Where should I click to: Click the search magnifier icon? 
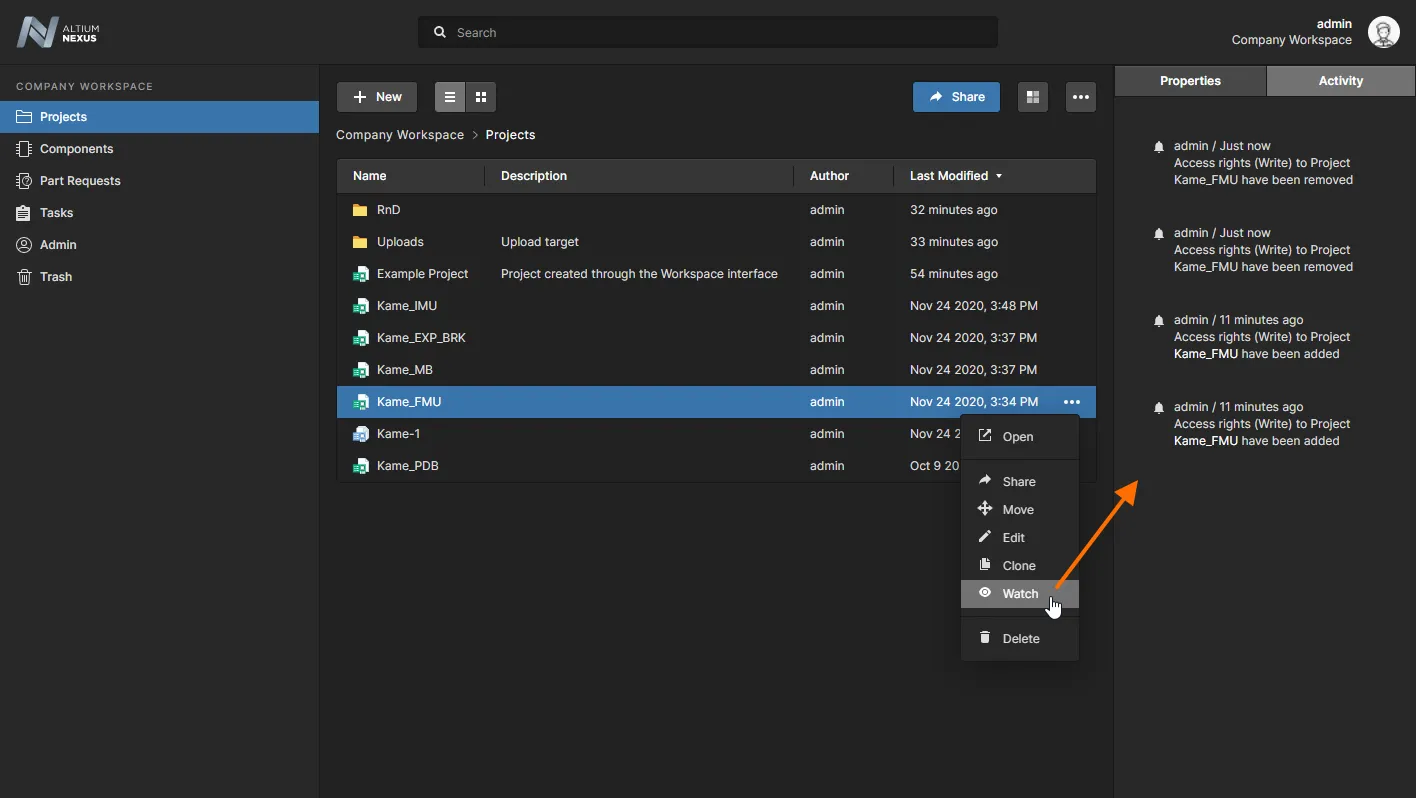coord(440,32)
